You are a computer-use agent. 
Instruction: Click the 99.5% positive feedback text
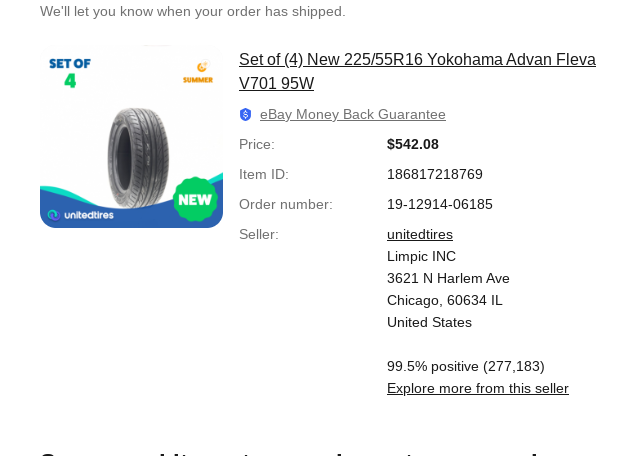coord(465,366)
